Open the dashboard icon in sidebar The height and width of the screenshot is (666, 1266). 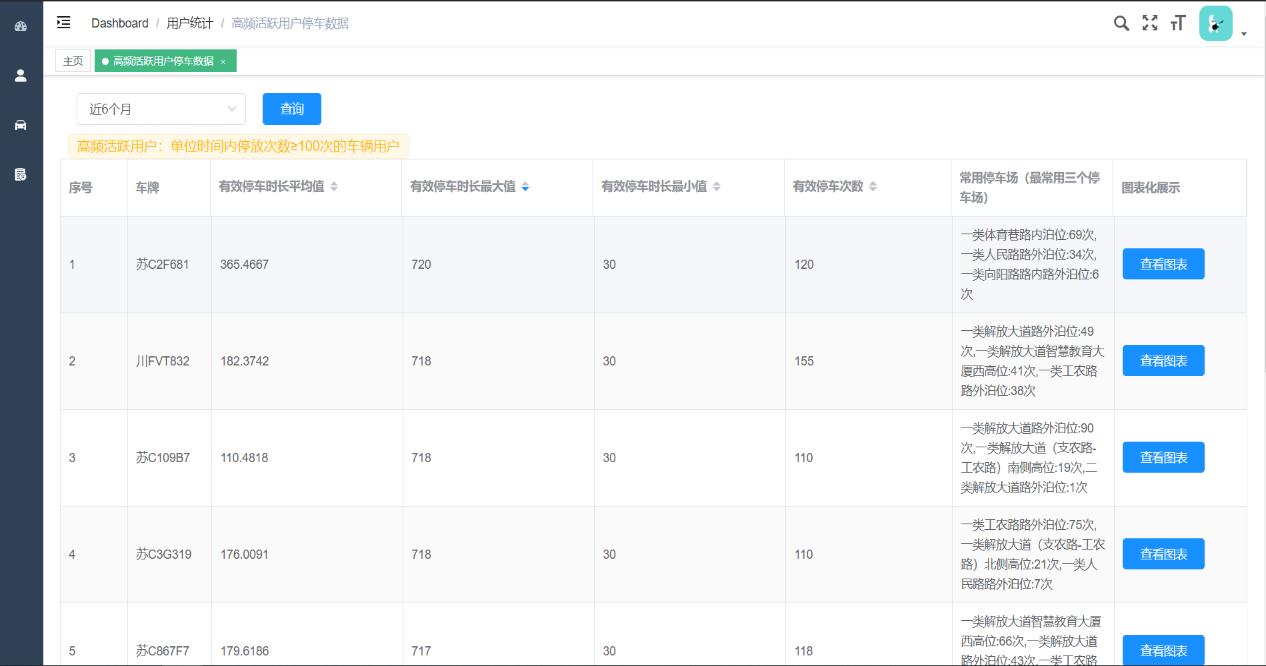point(21,26)
